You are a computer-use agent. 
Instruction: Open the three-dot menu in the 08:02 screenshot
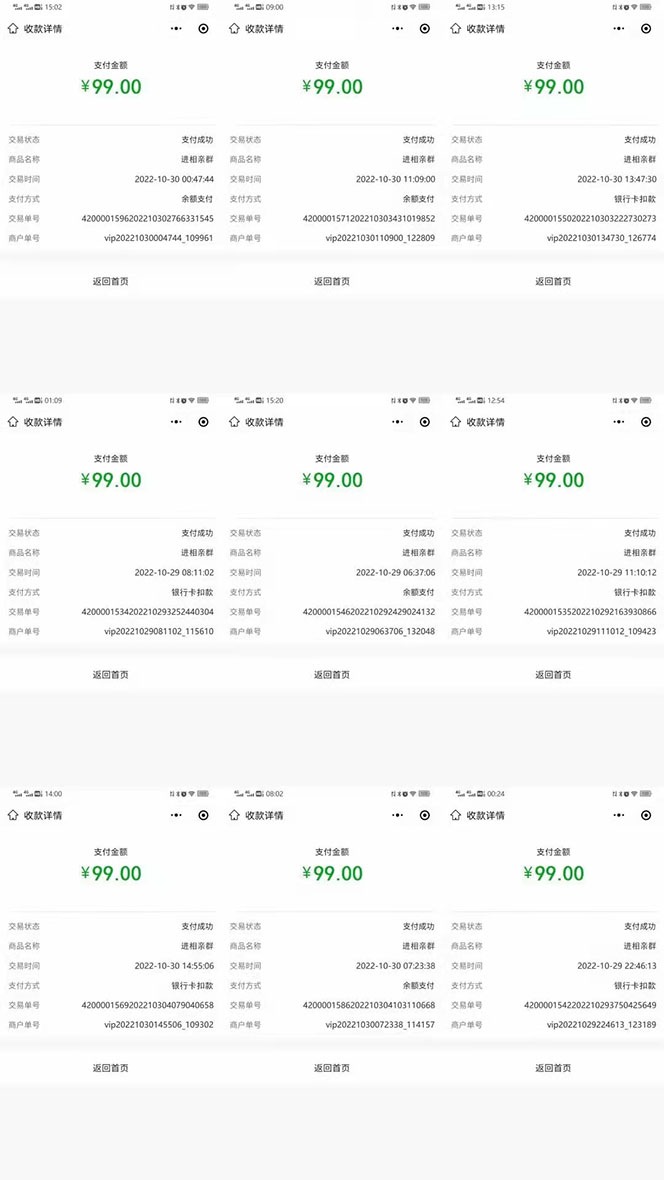[398, 815]
